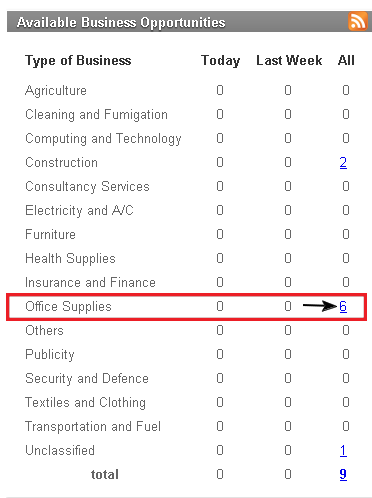Click the Consultancy Services label
Screen dimensions: 372x498
pos(87,187)
